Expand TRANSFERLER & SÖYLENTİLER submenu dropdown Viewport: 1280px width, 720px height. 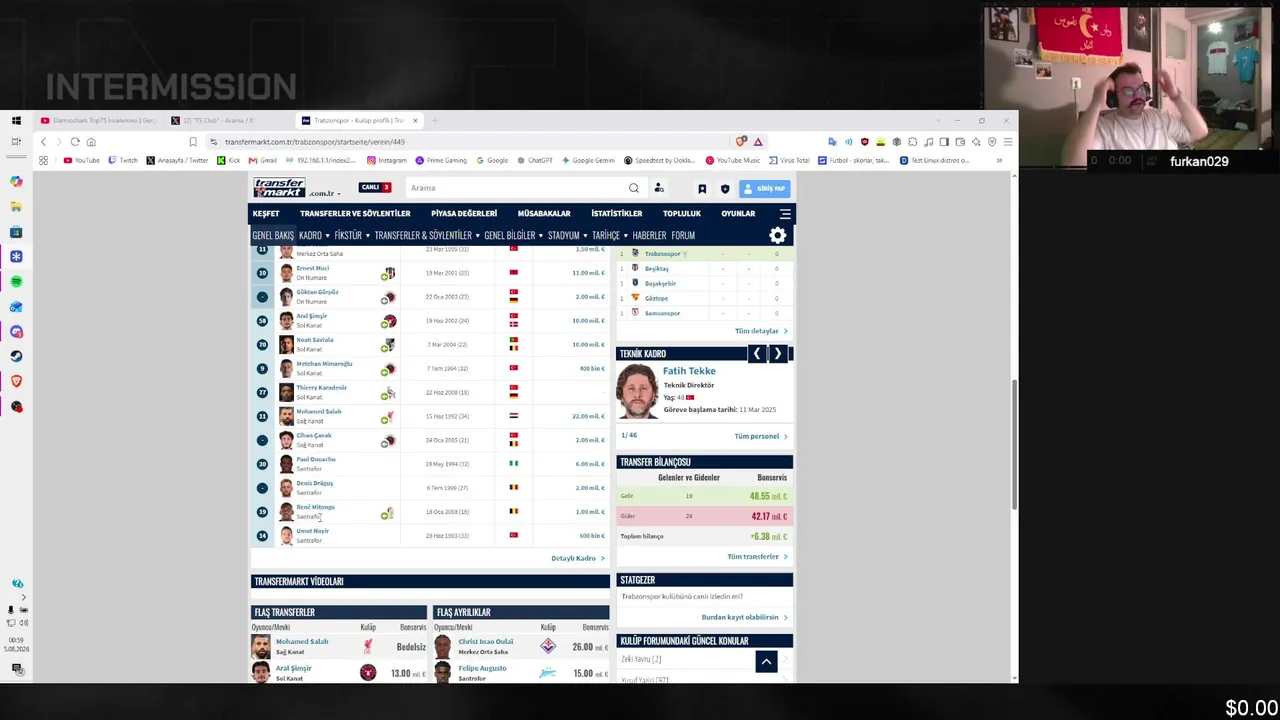(427, 235)
